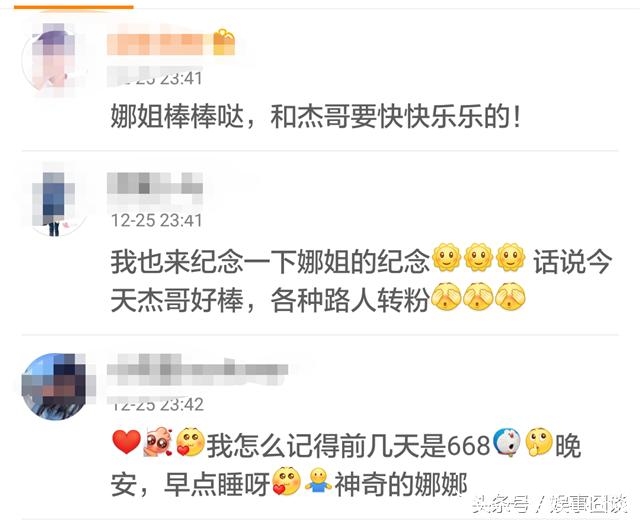Click the red heart emoji

click(127, 442)
